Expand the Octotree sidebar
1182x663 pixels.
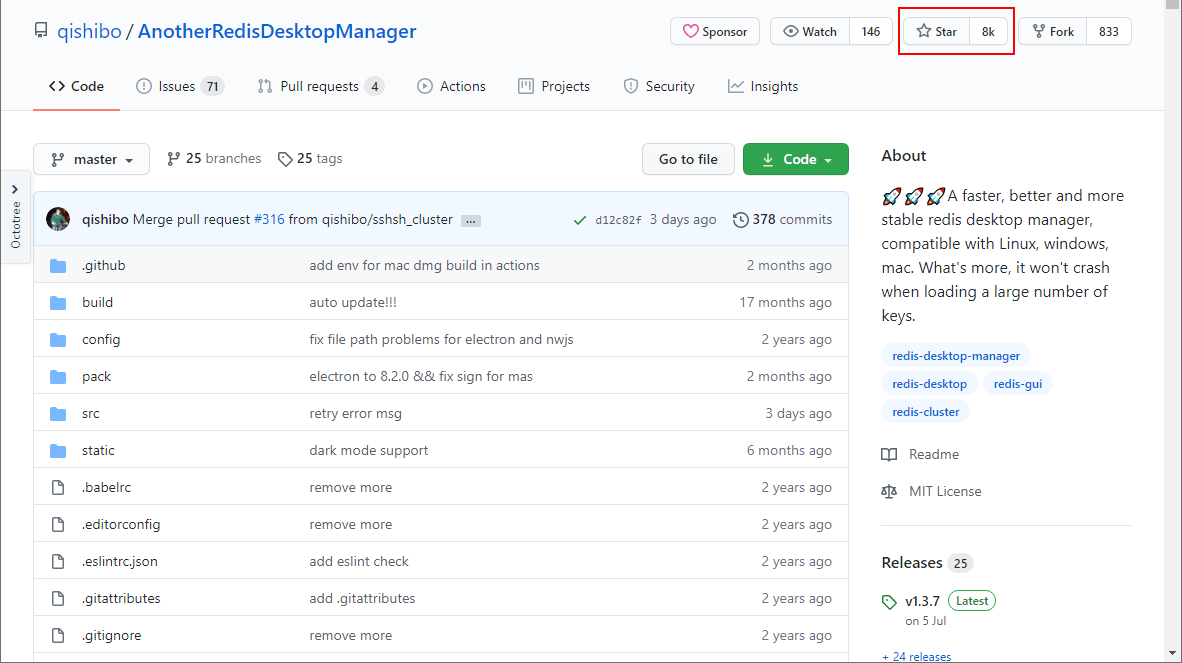[x=15, y=217]
